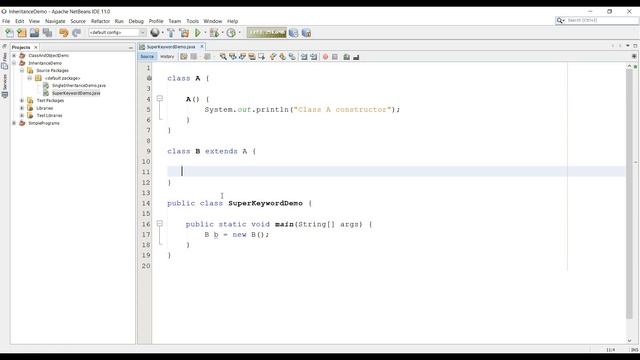Click the Shift Line Right icon
The width and height of the screenshot is (640, 360).
tap(313, 57)
